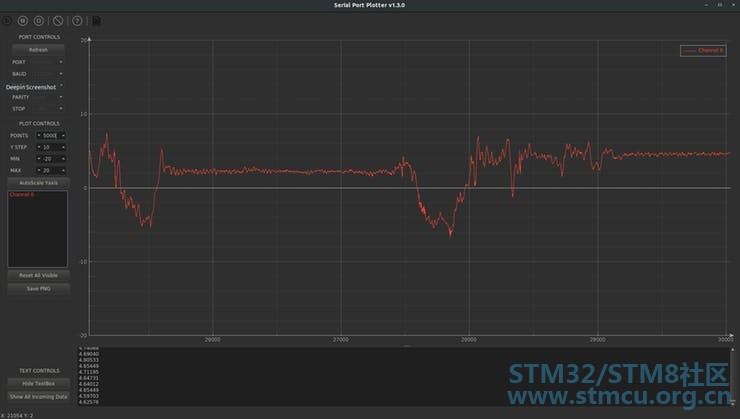Click Show All Incoming Data button
This screenshot has height=419, width=740.
click(x=38, y=397)
